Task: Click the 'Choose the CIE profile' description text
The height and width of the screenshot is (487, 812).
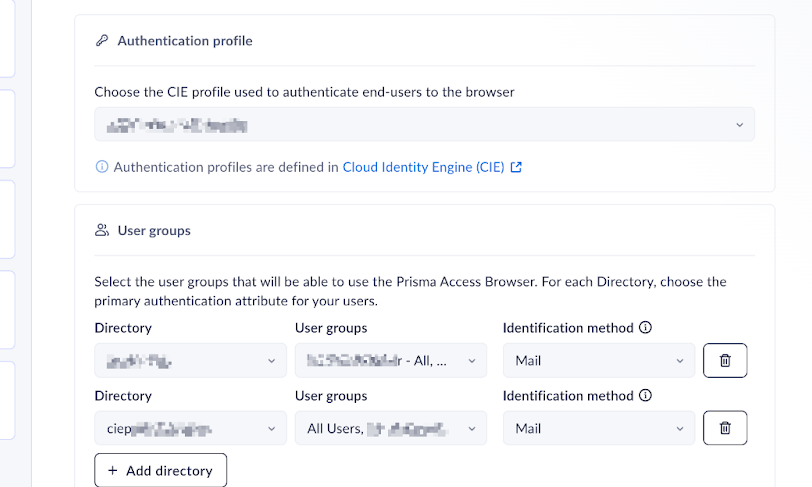Action: click(304, 92)
